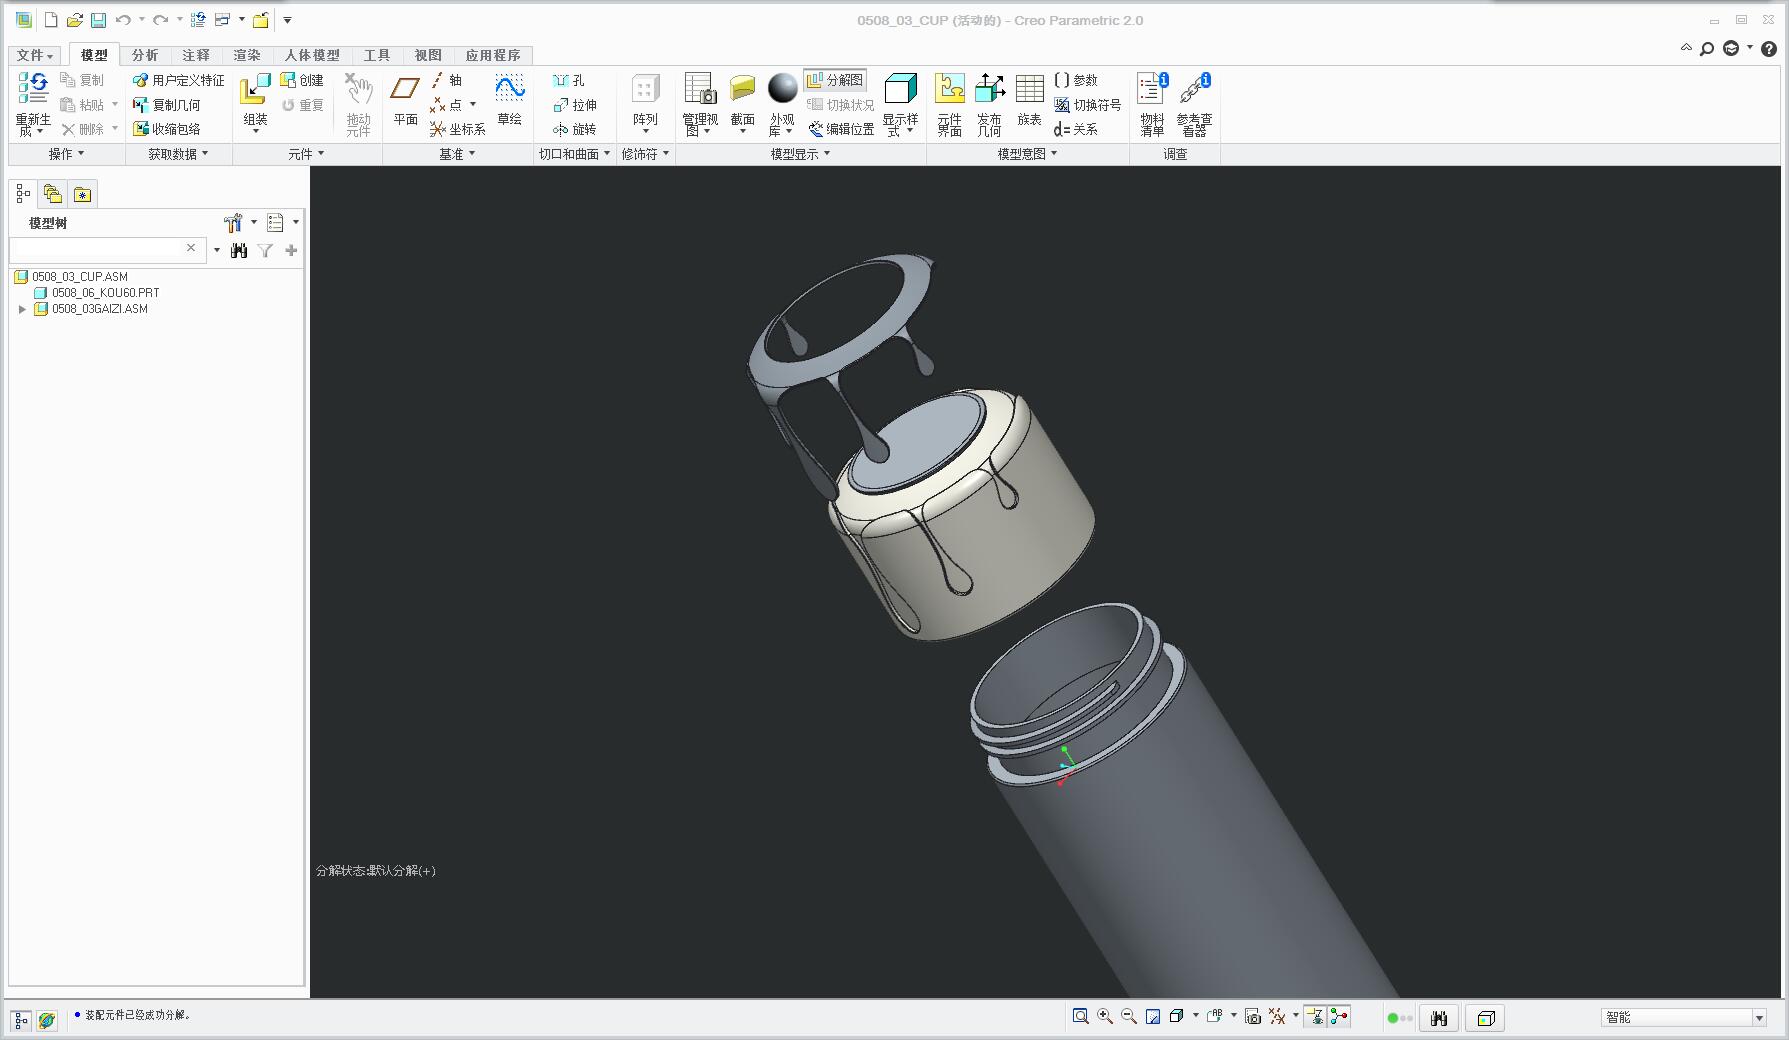This screenshot has height=1040, width=1789.
Task: Switch to the Favorites tab icon
Action: pyautogui.click(x=82, y=194)
